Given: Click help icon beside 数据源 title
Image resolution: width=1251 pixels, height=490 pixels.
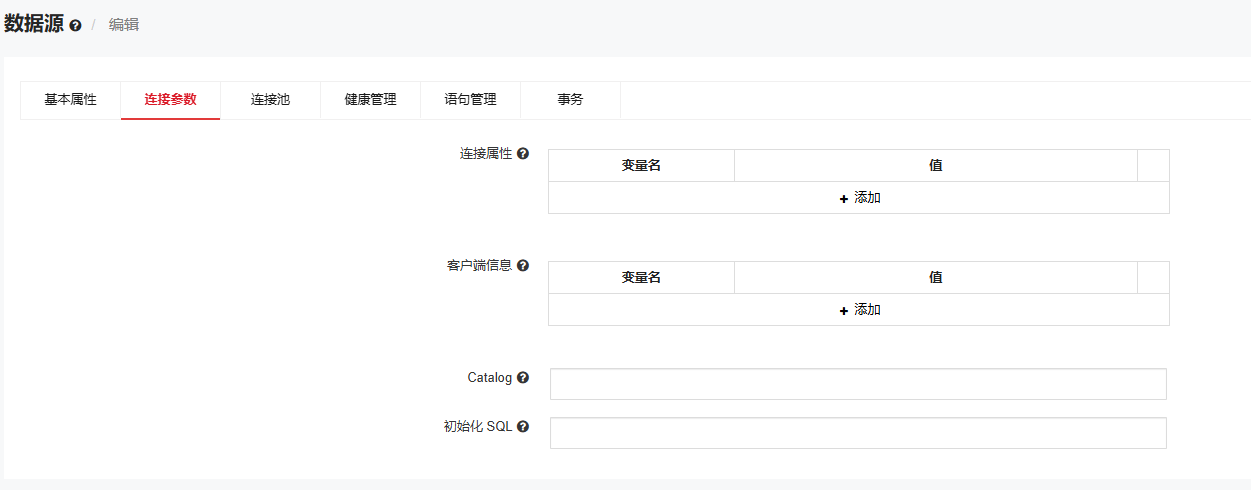Looking at the screenshot, I should click(x=75, y=26).
